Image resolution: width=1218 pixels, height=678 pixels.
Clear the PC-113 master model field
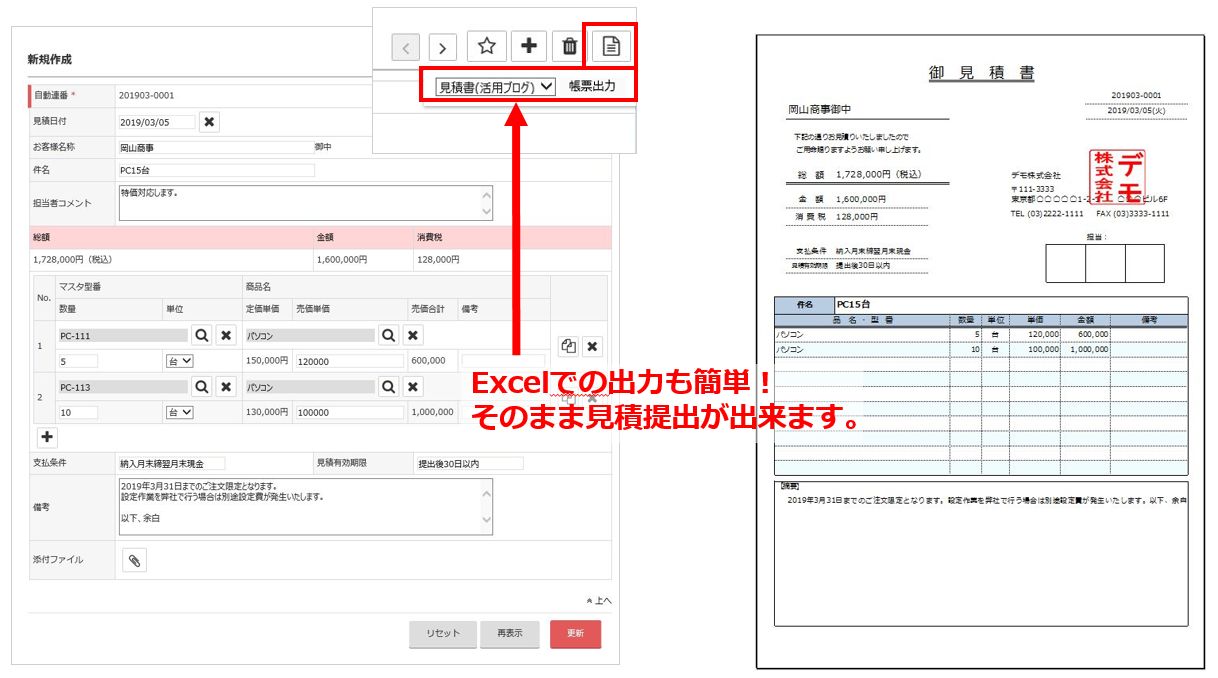tap(227, 386)
